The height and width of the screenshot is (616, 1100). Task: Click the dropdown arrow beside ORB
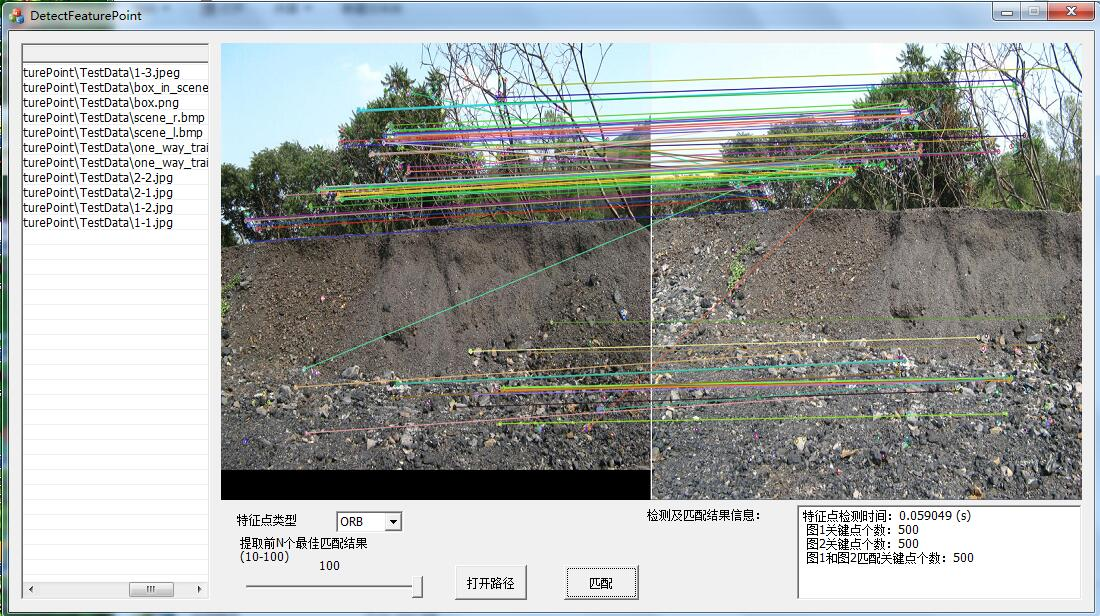tap(394, 520)
